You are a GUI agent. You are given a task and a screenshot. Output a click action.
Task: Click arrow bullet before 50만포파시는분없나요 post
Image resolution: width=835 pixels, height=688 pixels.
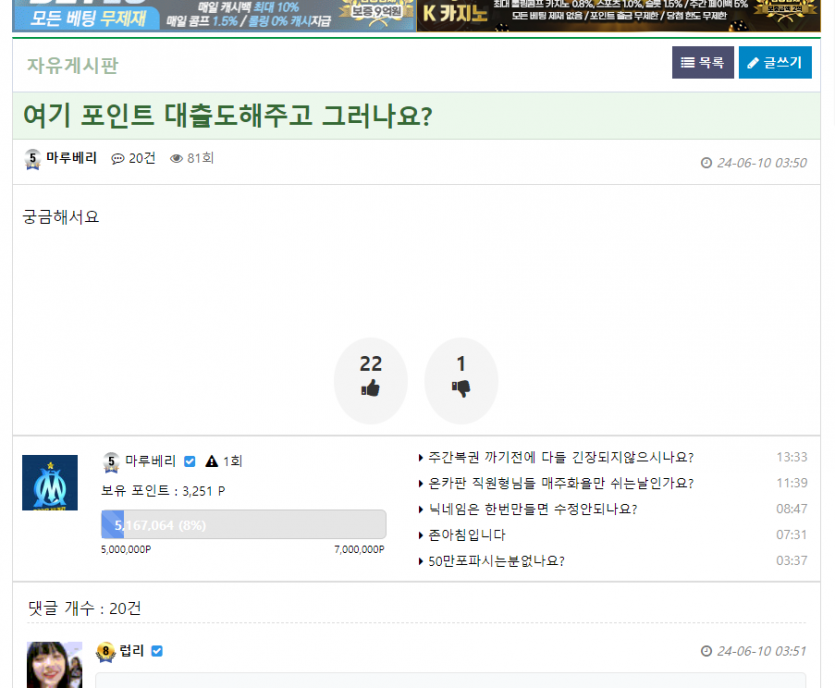pyautogui.click(x=421, y=561)
